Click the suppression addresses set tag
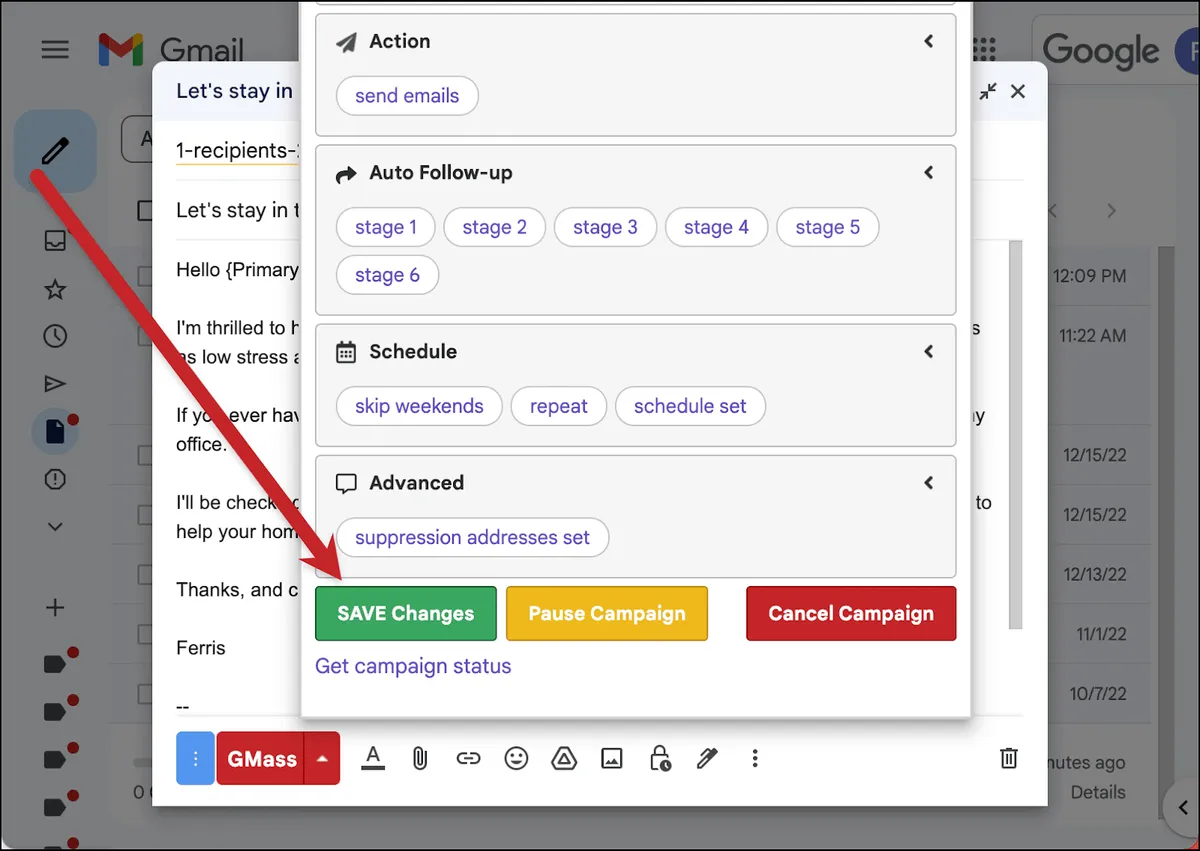Screen dimensions: 1200x851 point(472,537)
